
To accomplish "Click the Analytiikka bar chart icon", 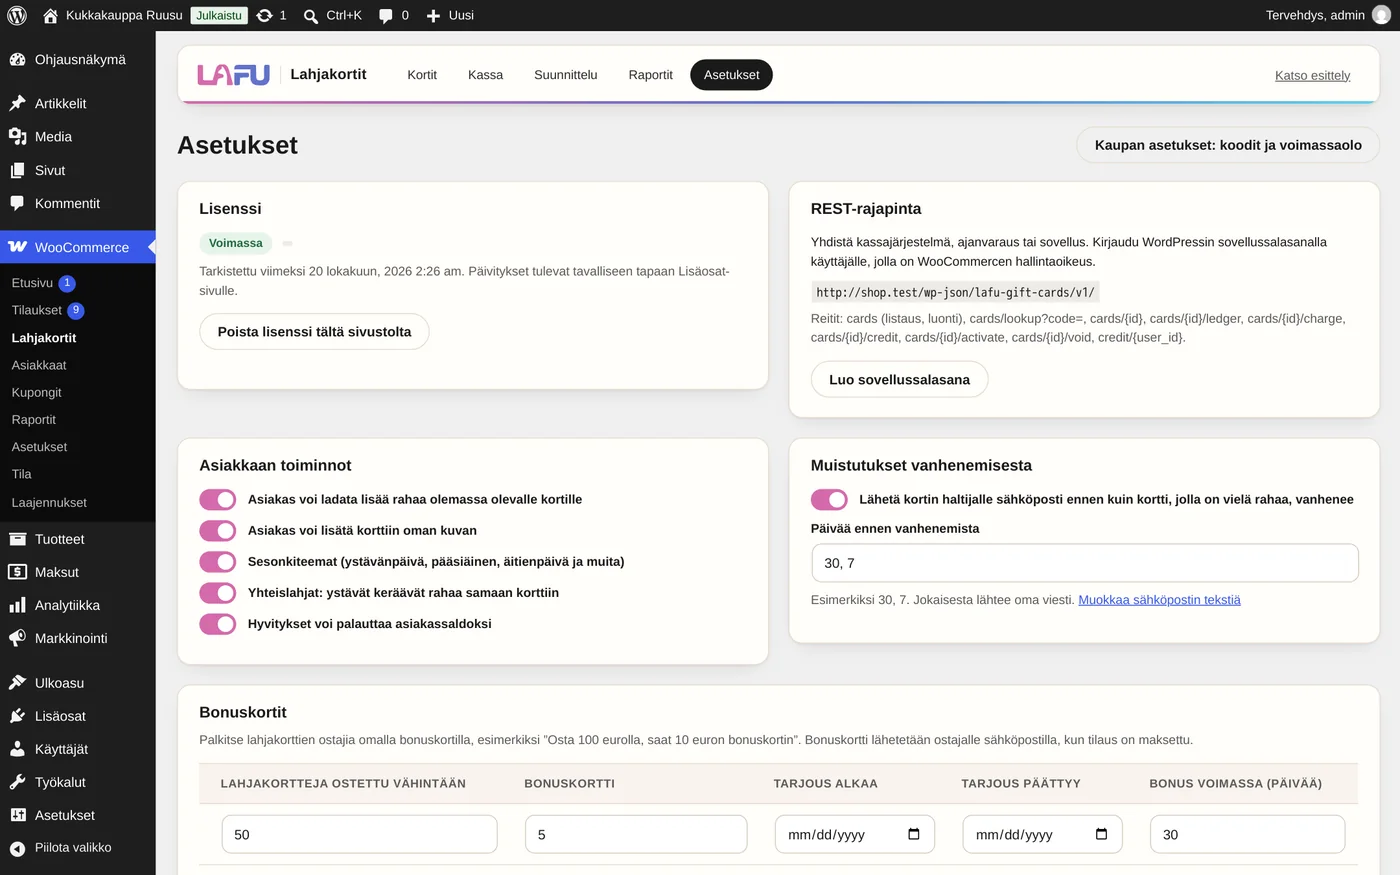I will tap(17, 605).
